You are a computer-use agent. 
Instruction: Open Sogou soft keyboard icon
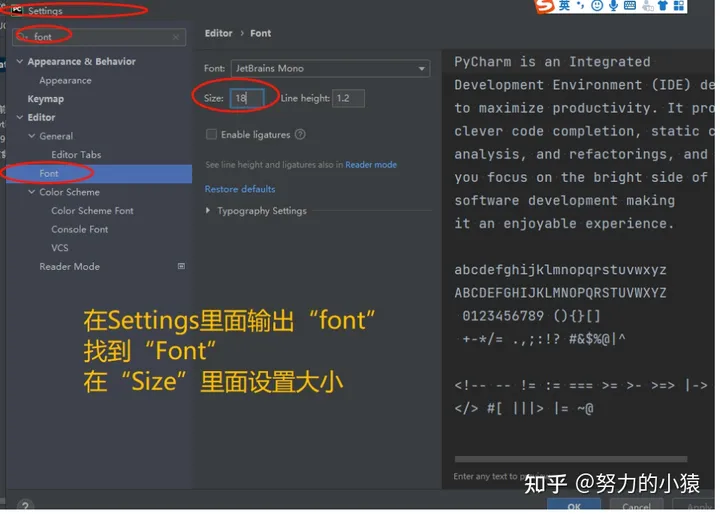tap(630, 6)
